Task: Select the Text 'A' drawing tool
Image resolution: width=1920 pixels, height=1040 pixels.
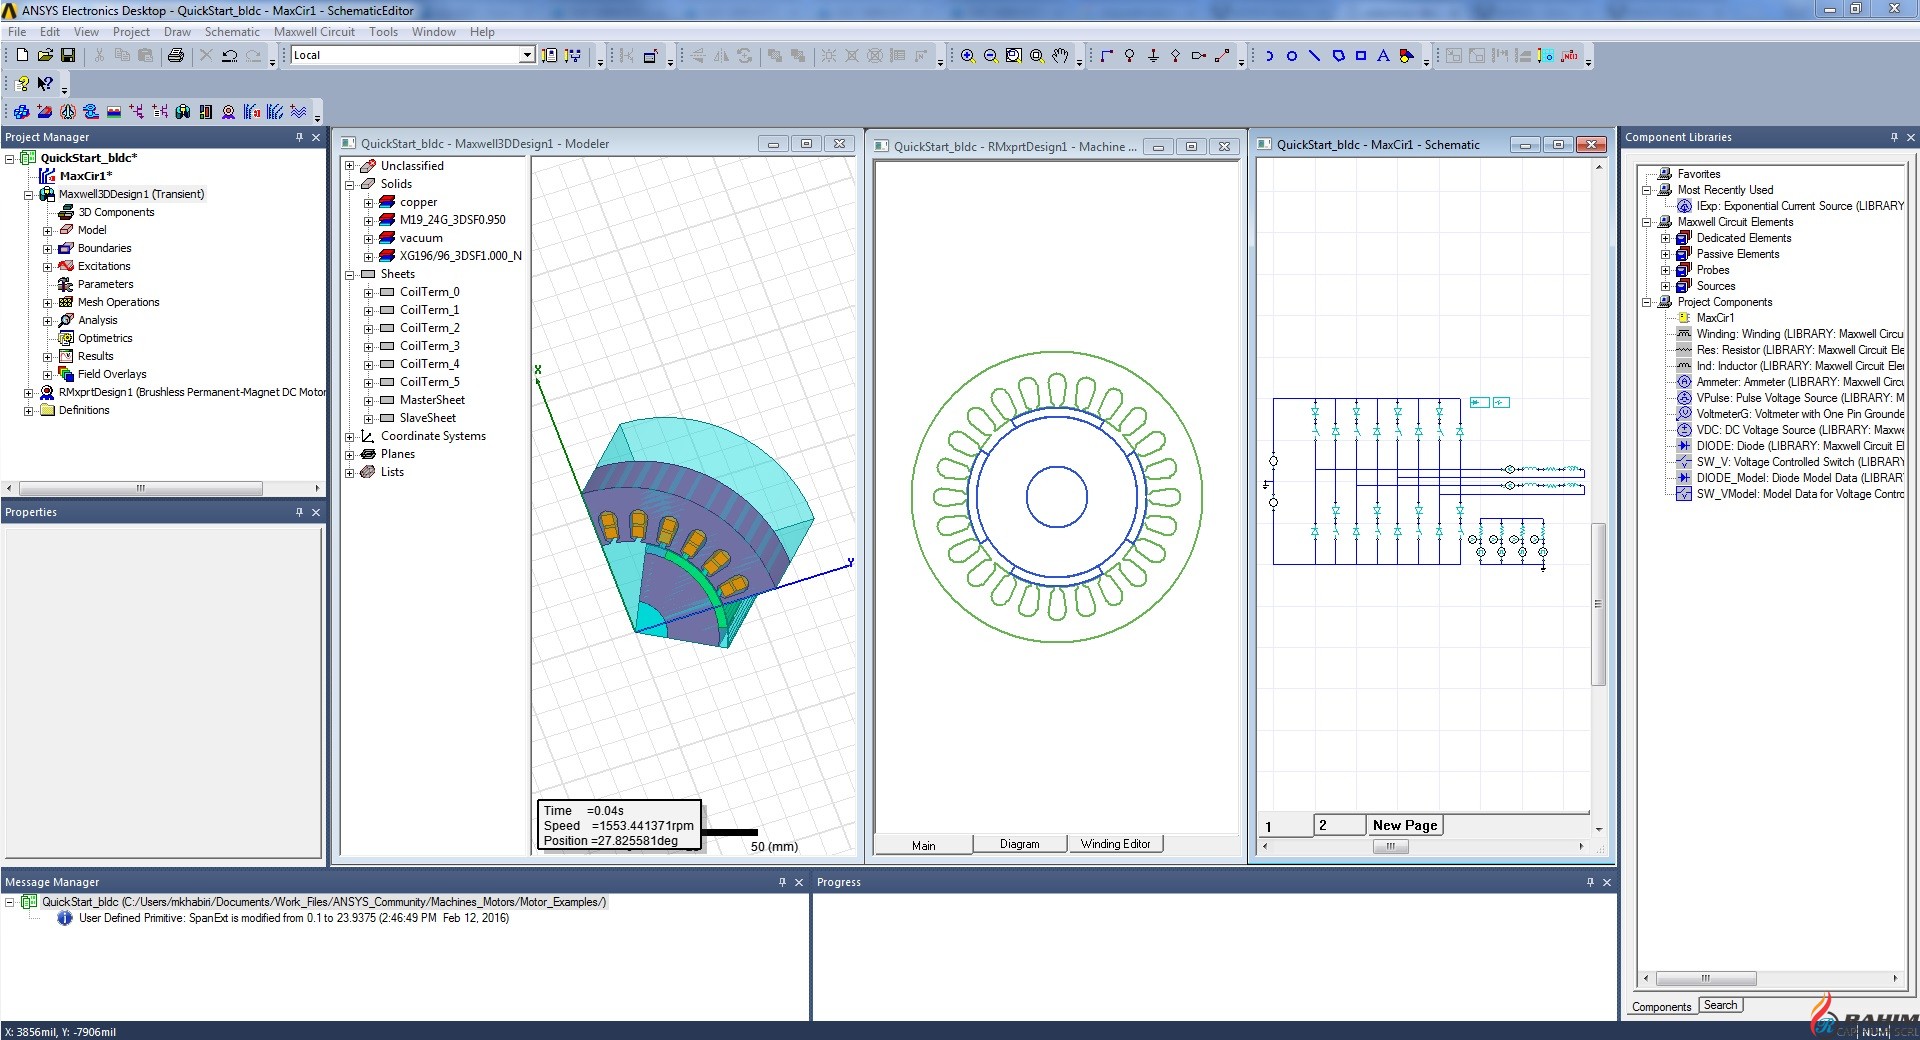Action: (1384, 55)
